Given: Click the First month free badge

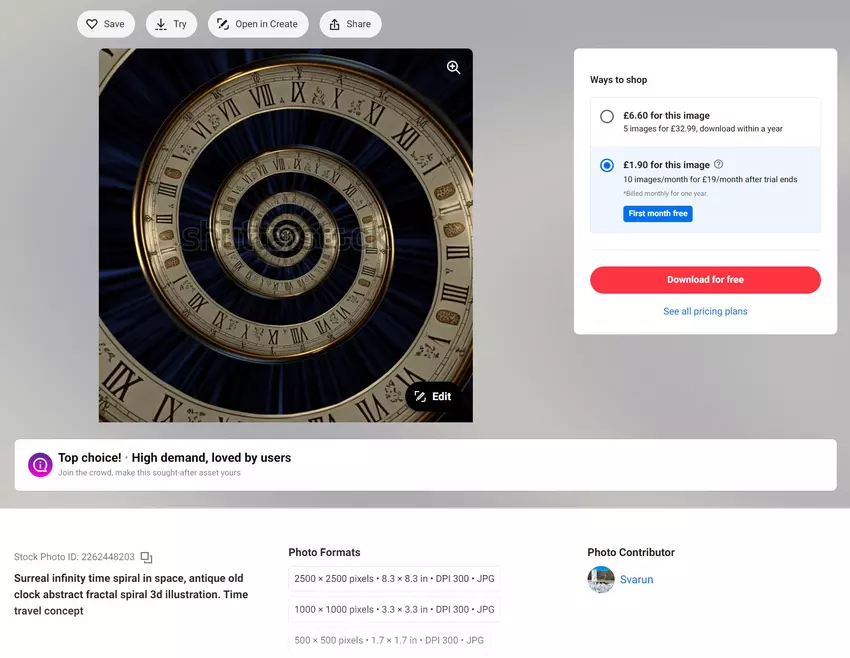Looking at the screenshot, I should coord(657,214).
